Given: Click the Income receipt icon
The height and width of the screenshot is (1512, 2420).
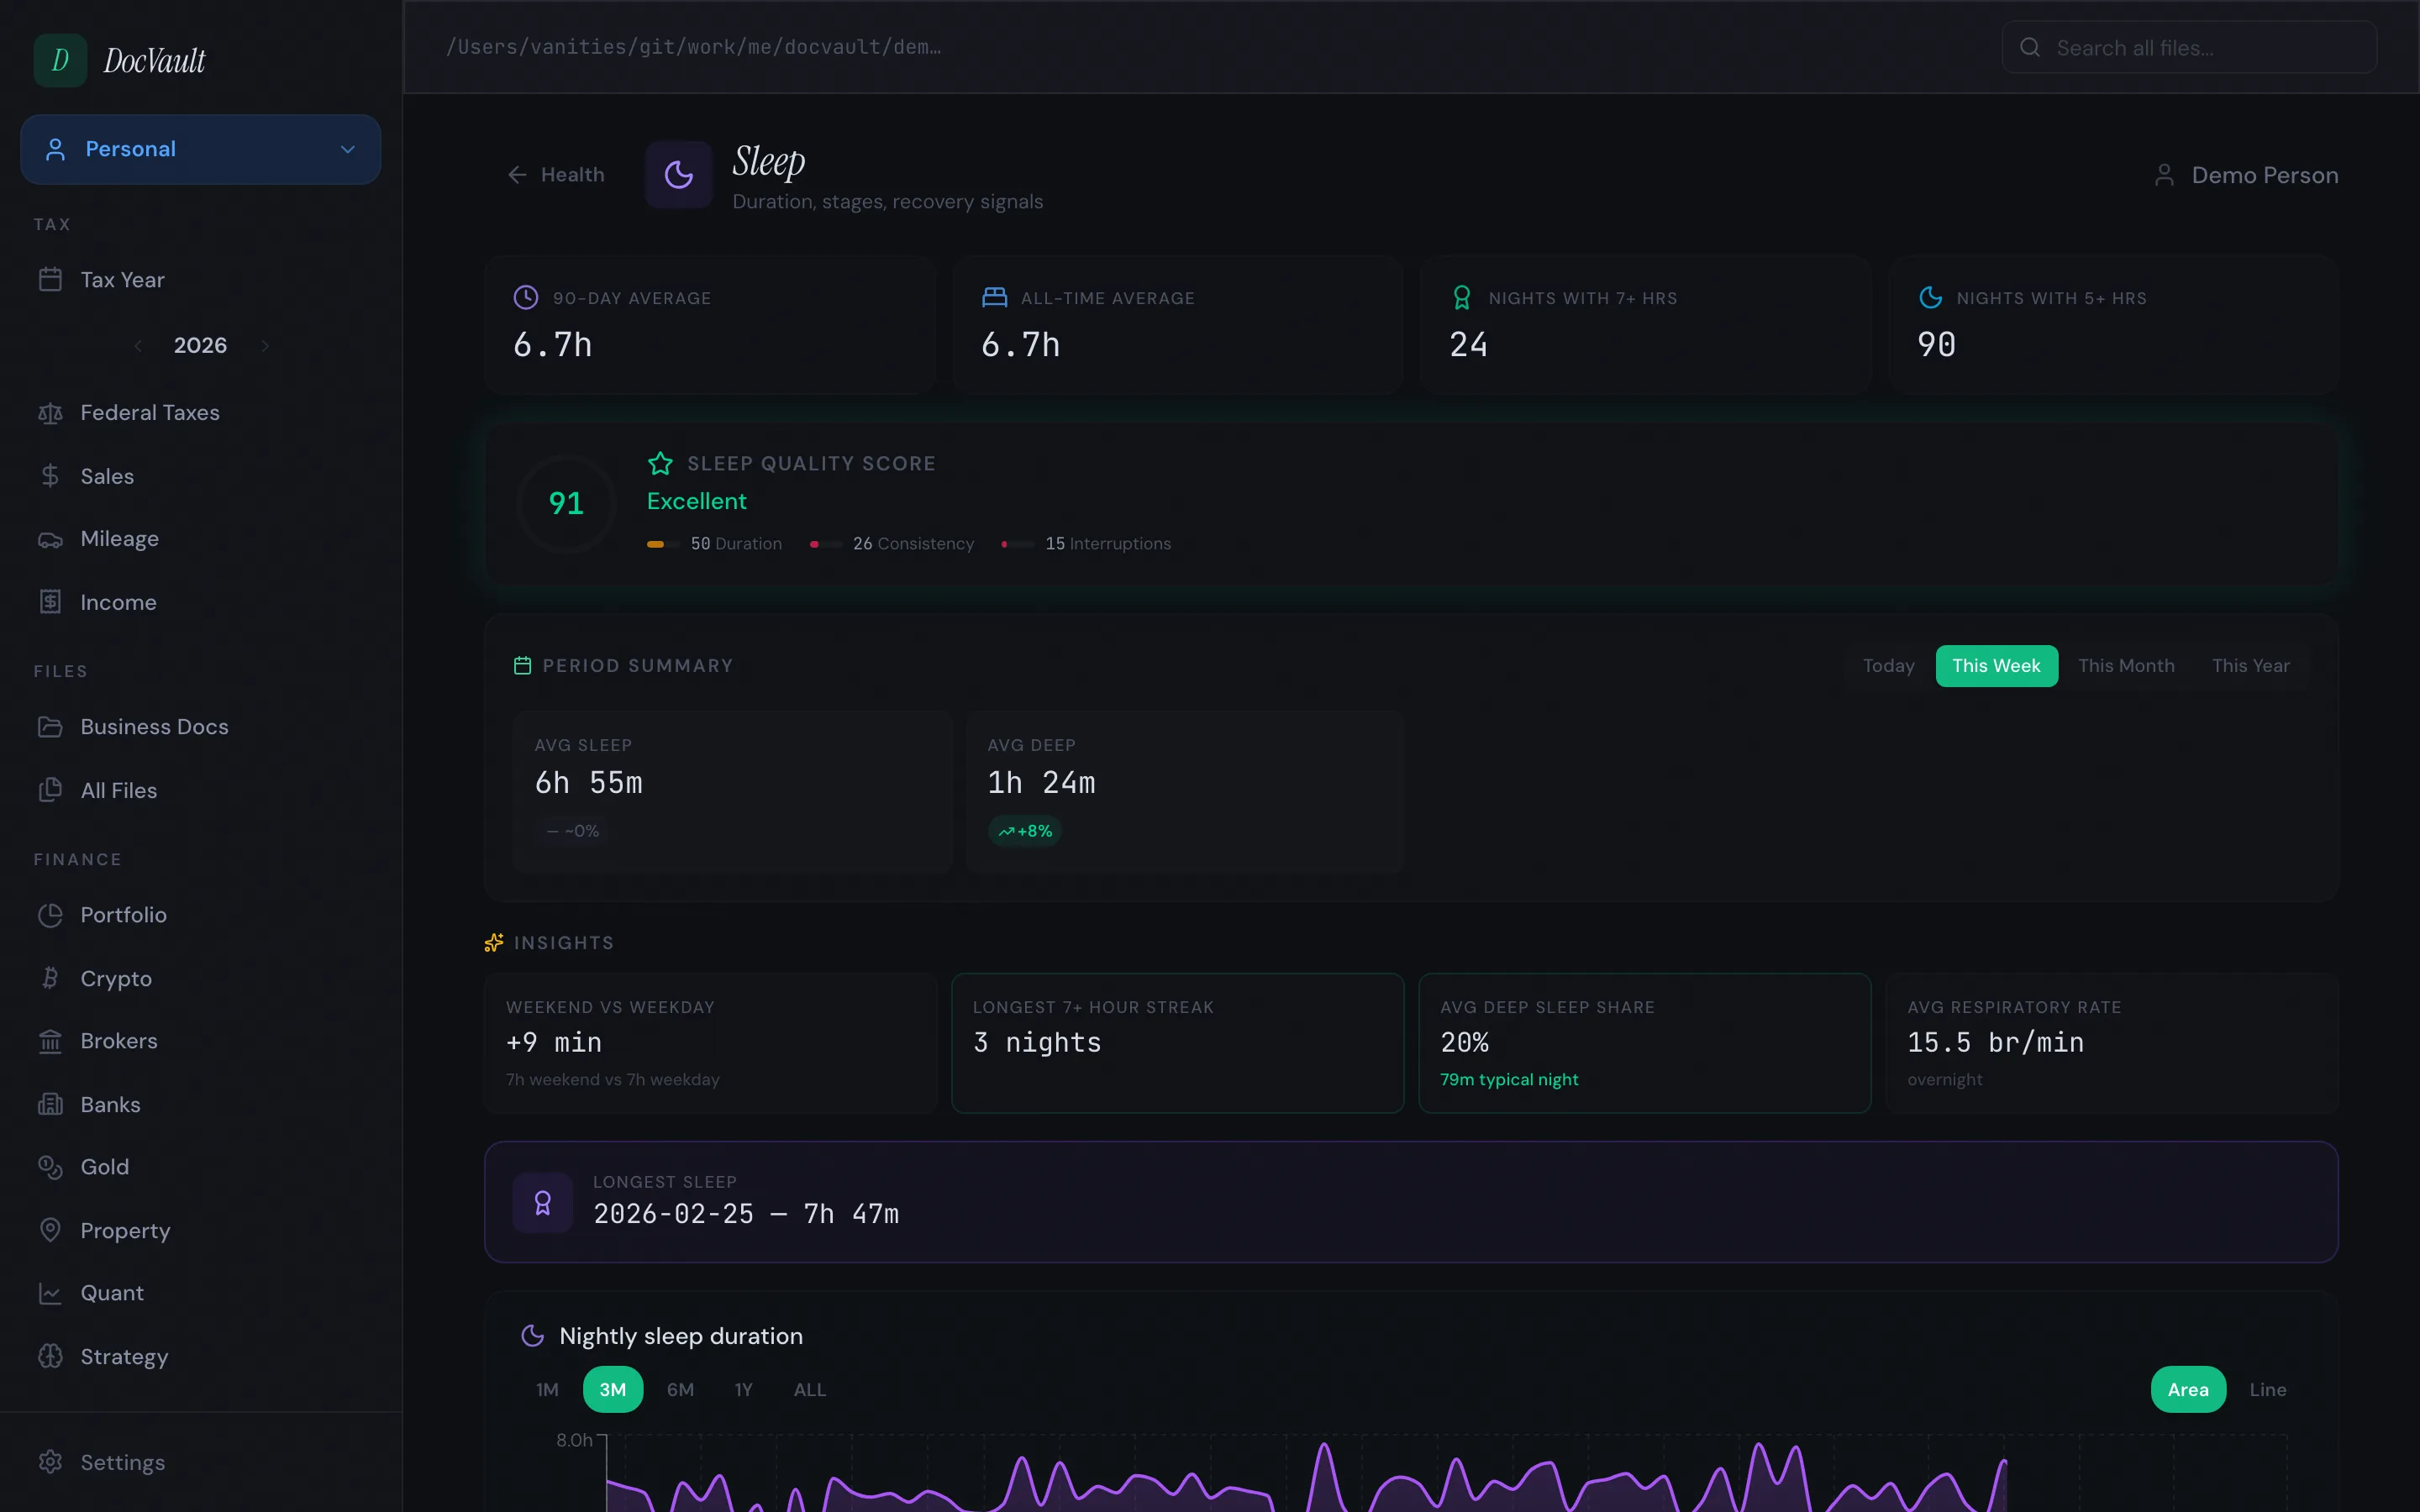Looking at the screenshot, I should tap(50, 602).
